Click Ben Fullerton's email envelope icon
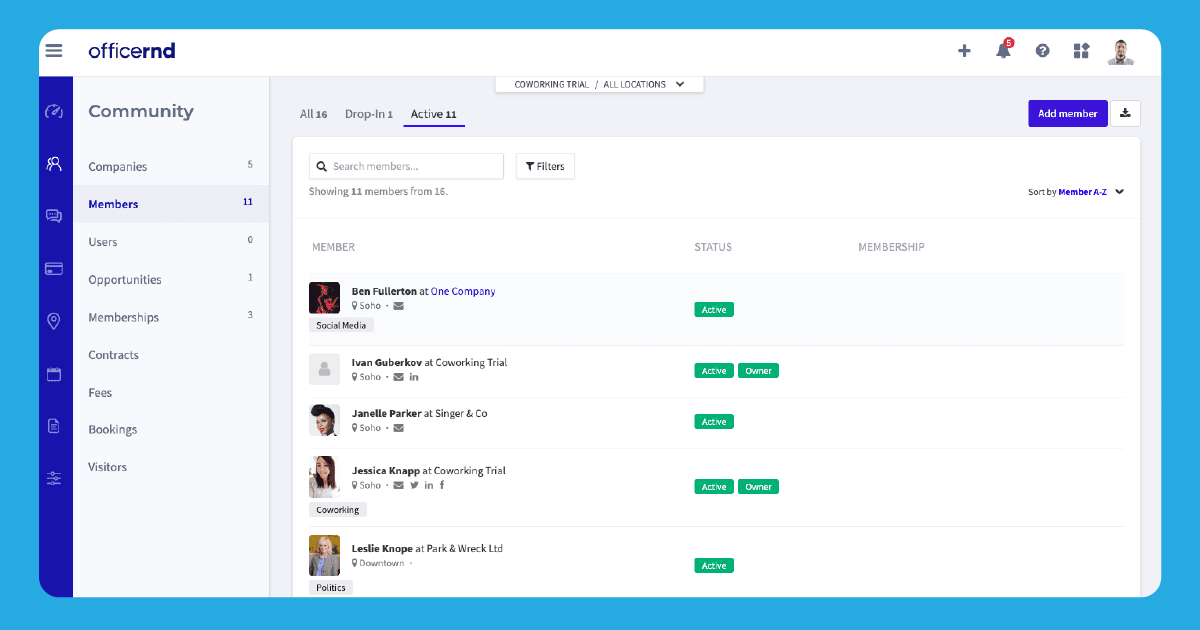 pyautogui.click(x=398, y=306)
